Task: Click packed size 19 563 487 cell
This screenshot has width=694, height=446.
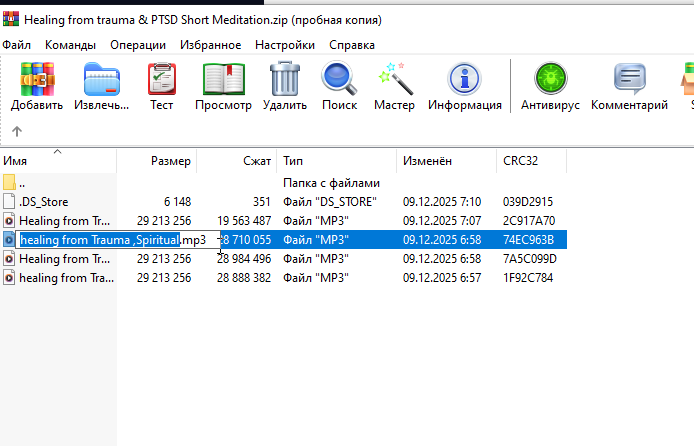Action: [244, 220]
